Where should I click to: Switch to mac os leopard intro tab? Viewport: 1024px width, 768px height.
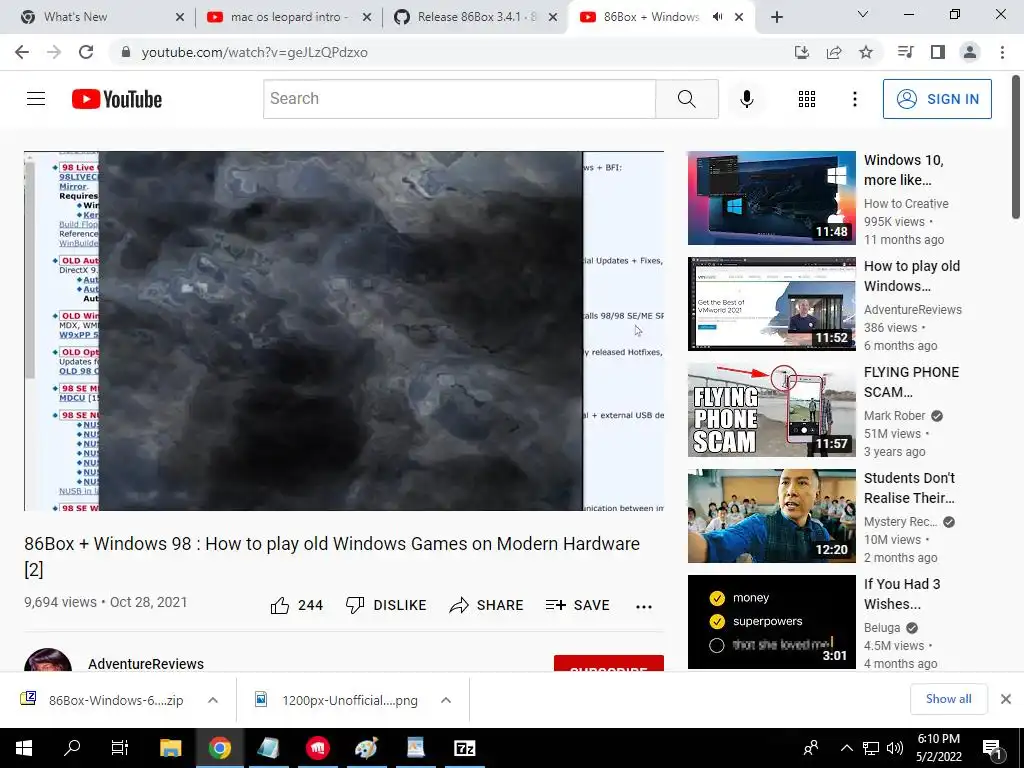tap(289, 17)
